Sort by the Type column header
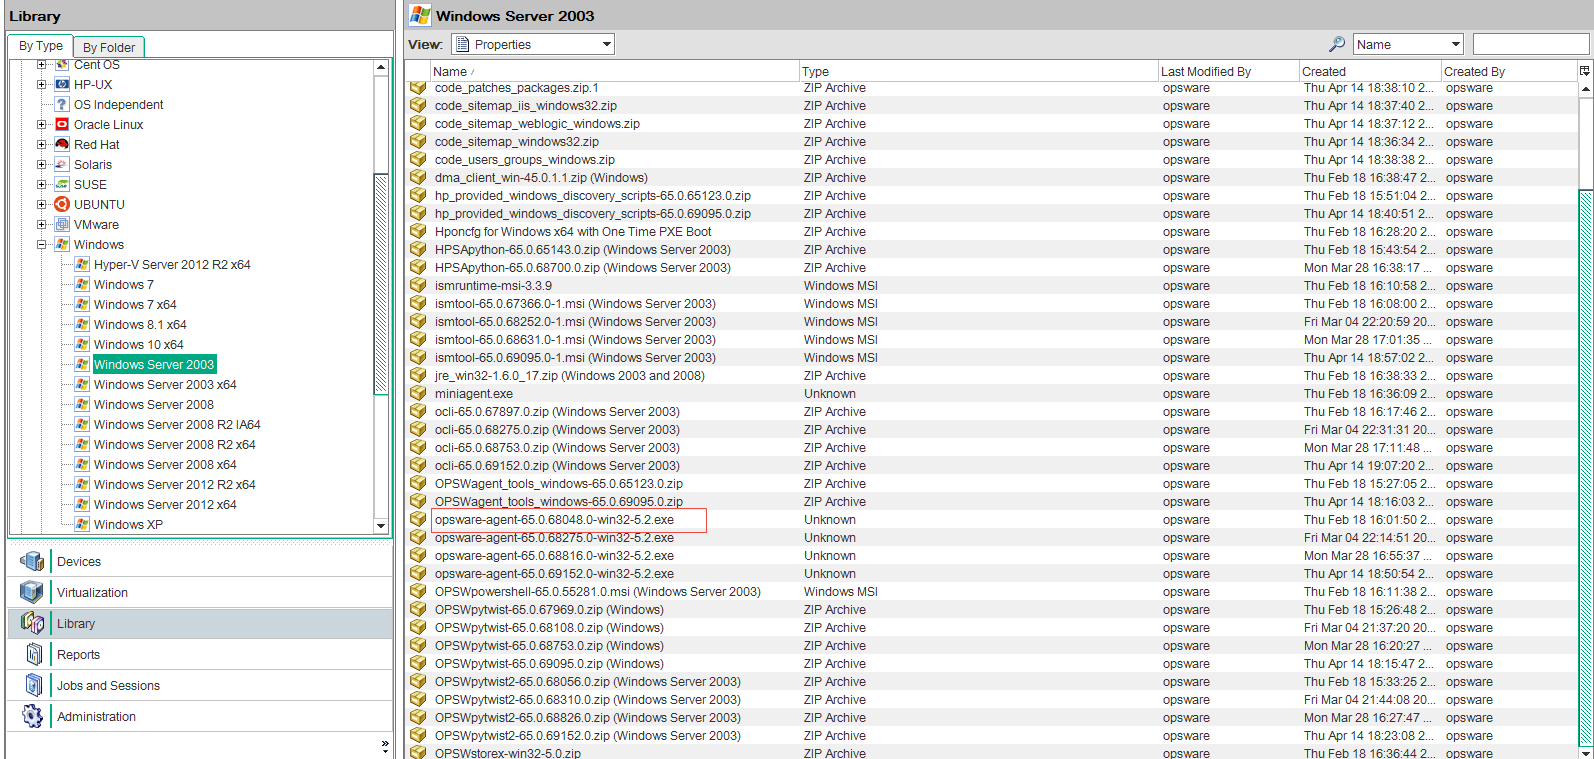The width and height of the screenshot is (1594, 759). pos(978,71)
